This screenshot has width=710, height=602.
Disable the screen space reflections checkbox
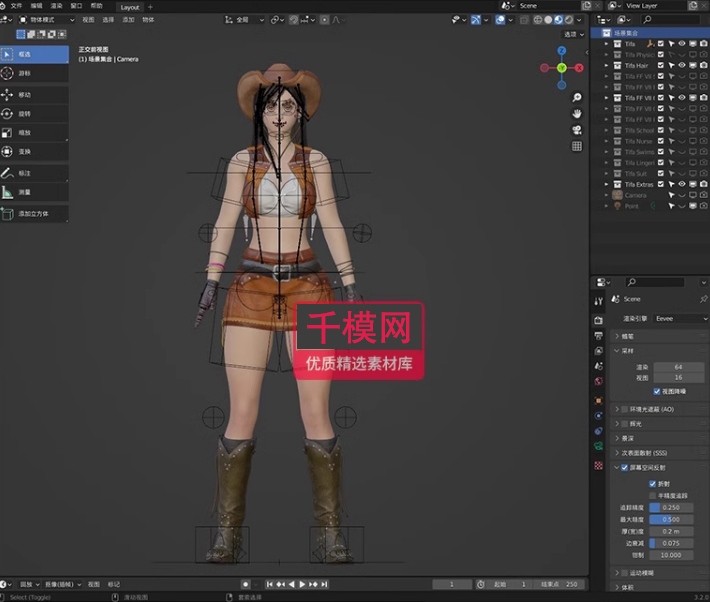[x=625, y=467]
